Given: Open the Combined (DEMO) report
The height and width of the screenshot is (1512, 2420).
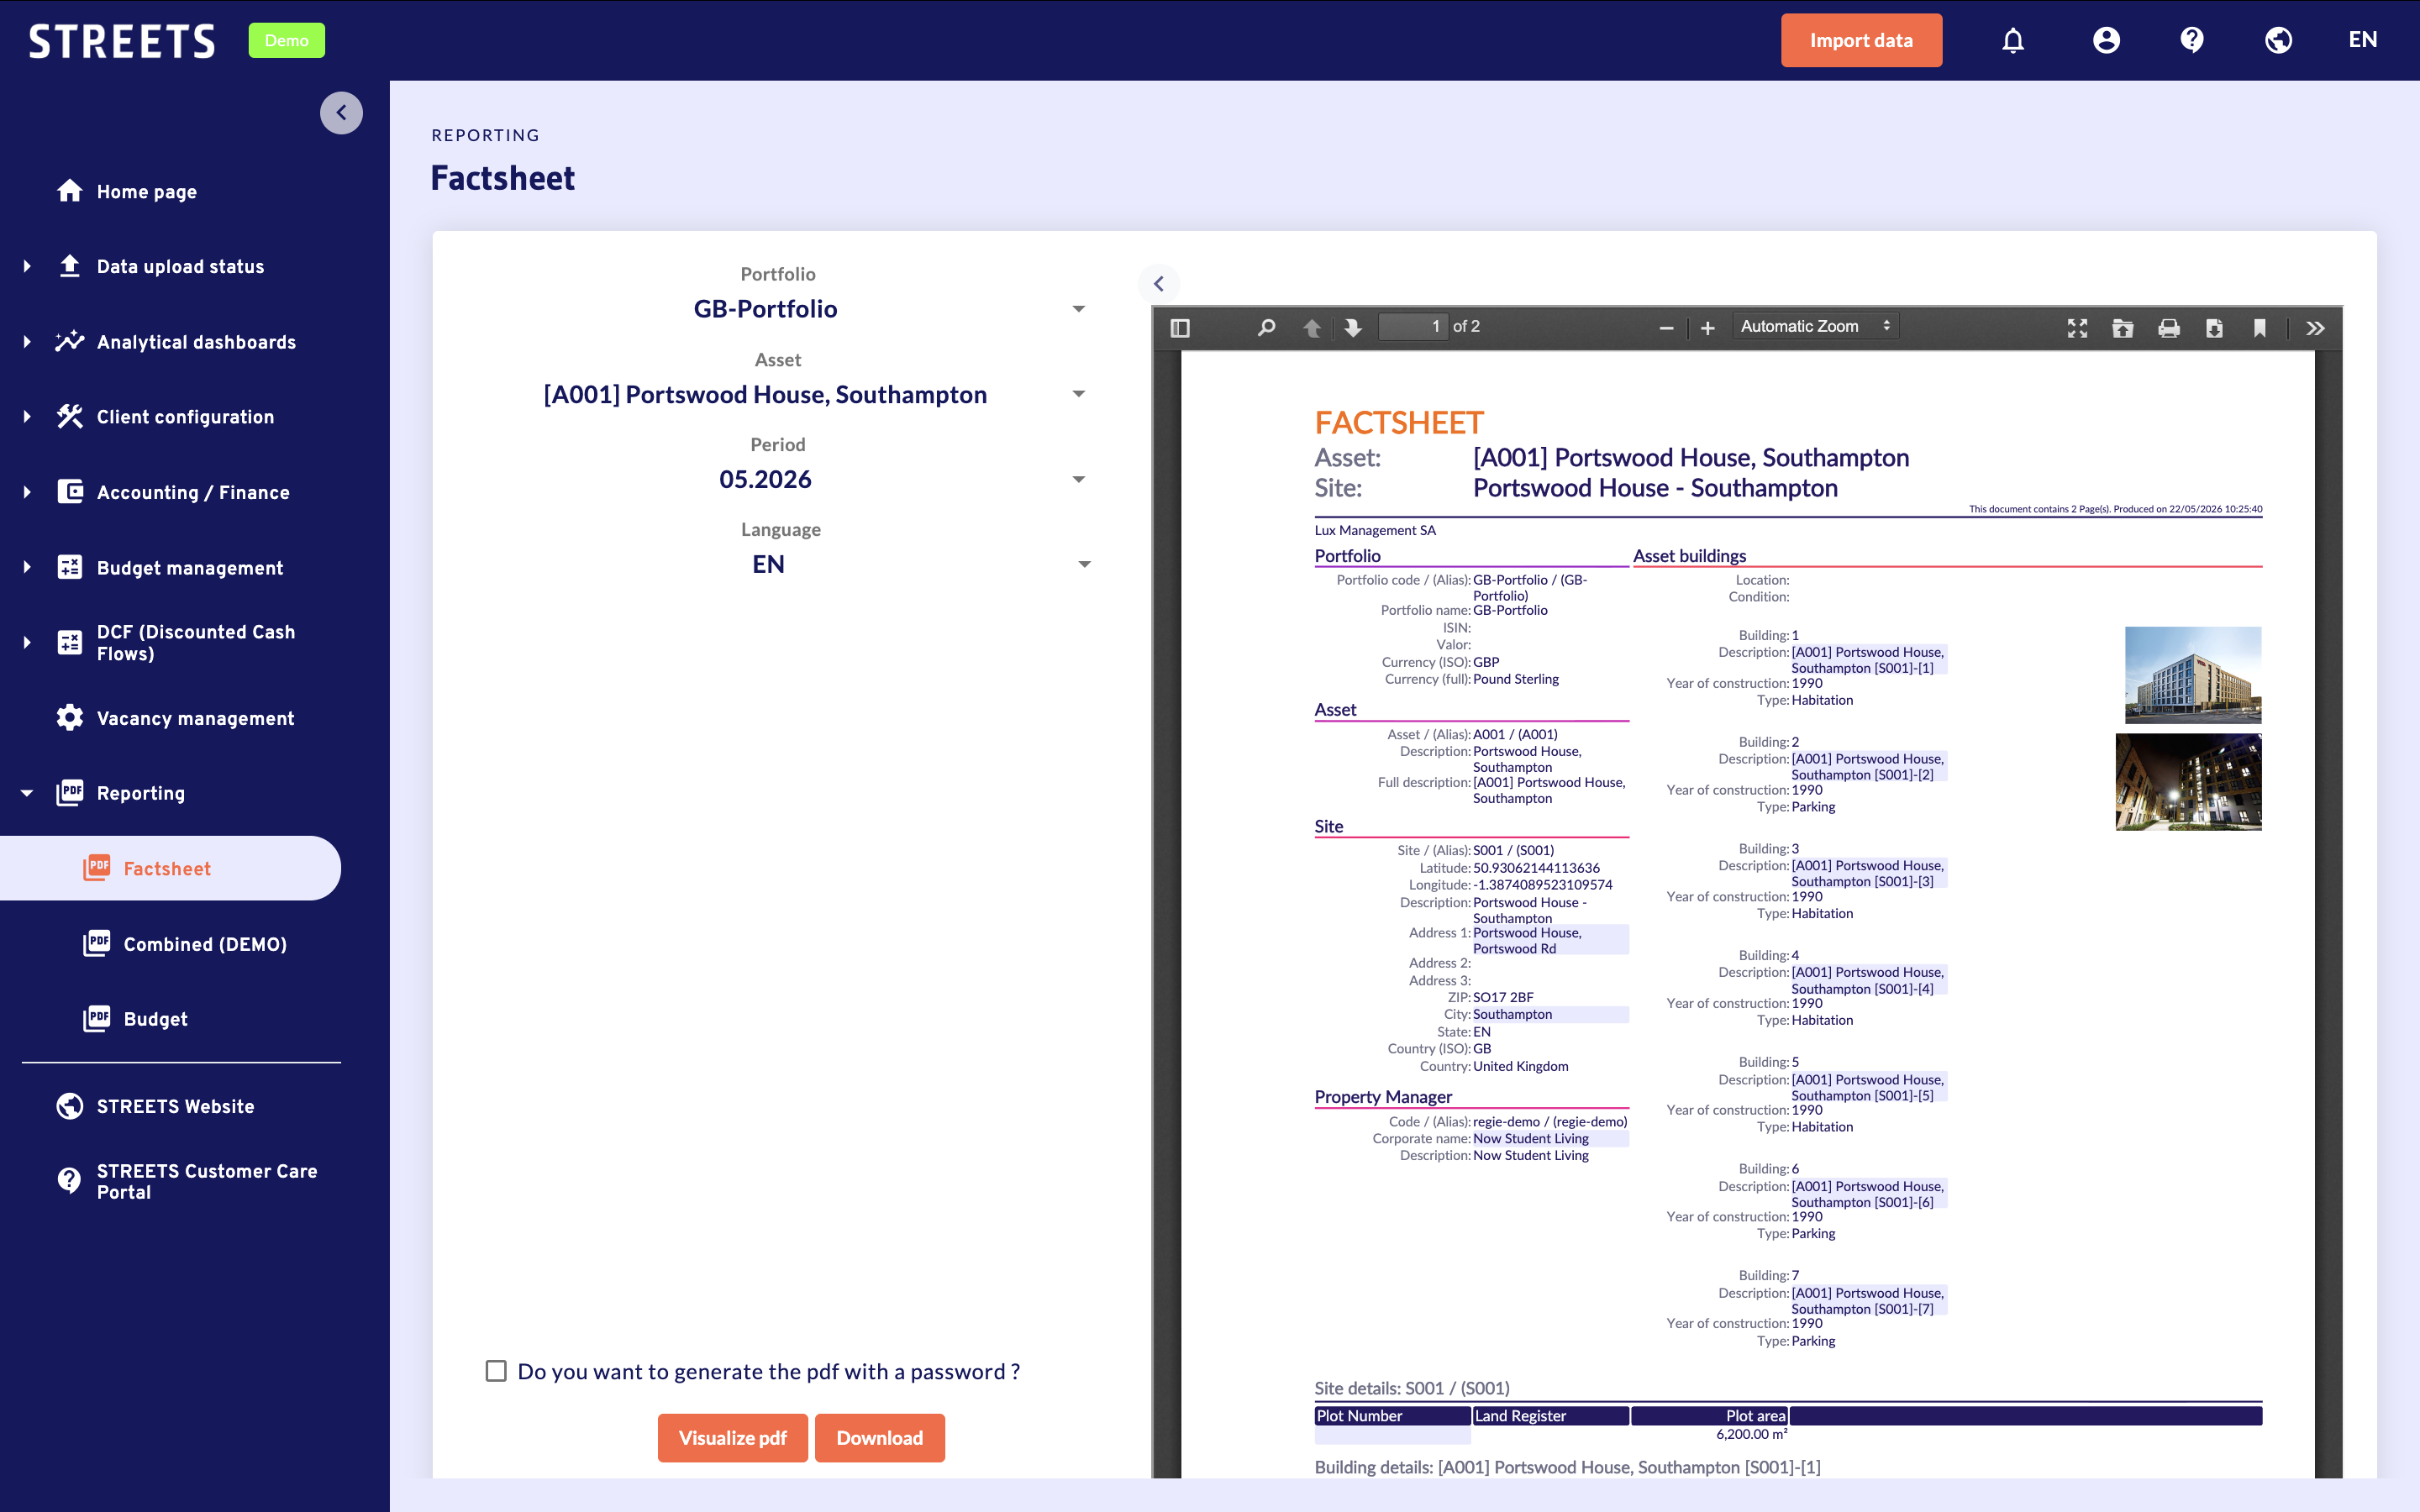Looking at the screenshot, I should pos(205,944).
